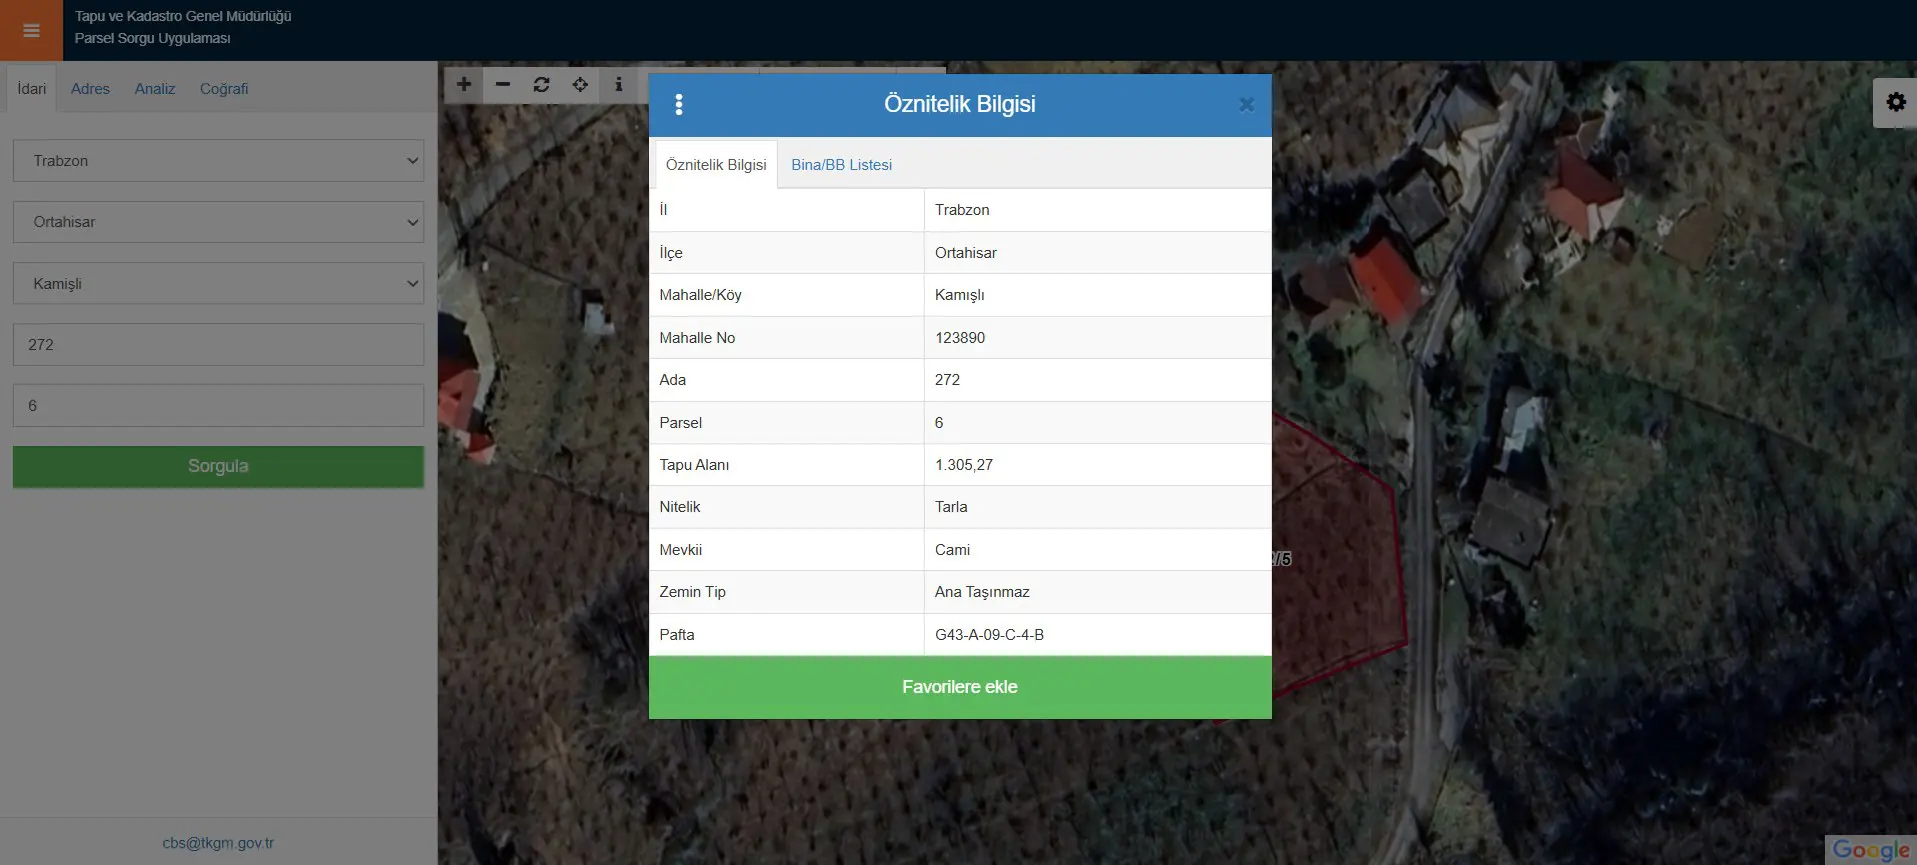This screenshot has height=865, width=1917.
Task: Open the three-dot menu in Öznitelik Bilgisi dialog
Action: click(x=679, y=104)
